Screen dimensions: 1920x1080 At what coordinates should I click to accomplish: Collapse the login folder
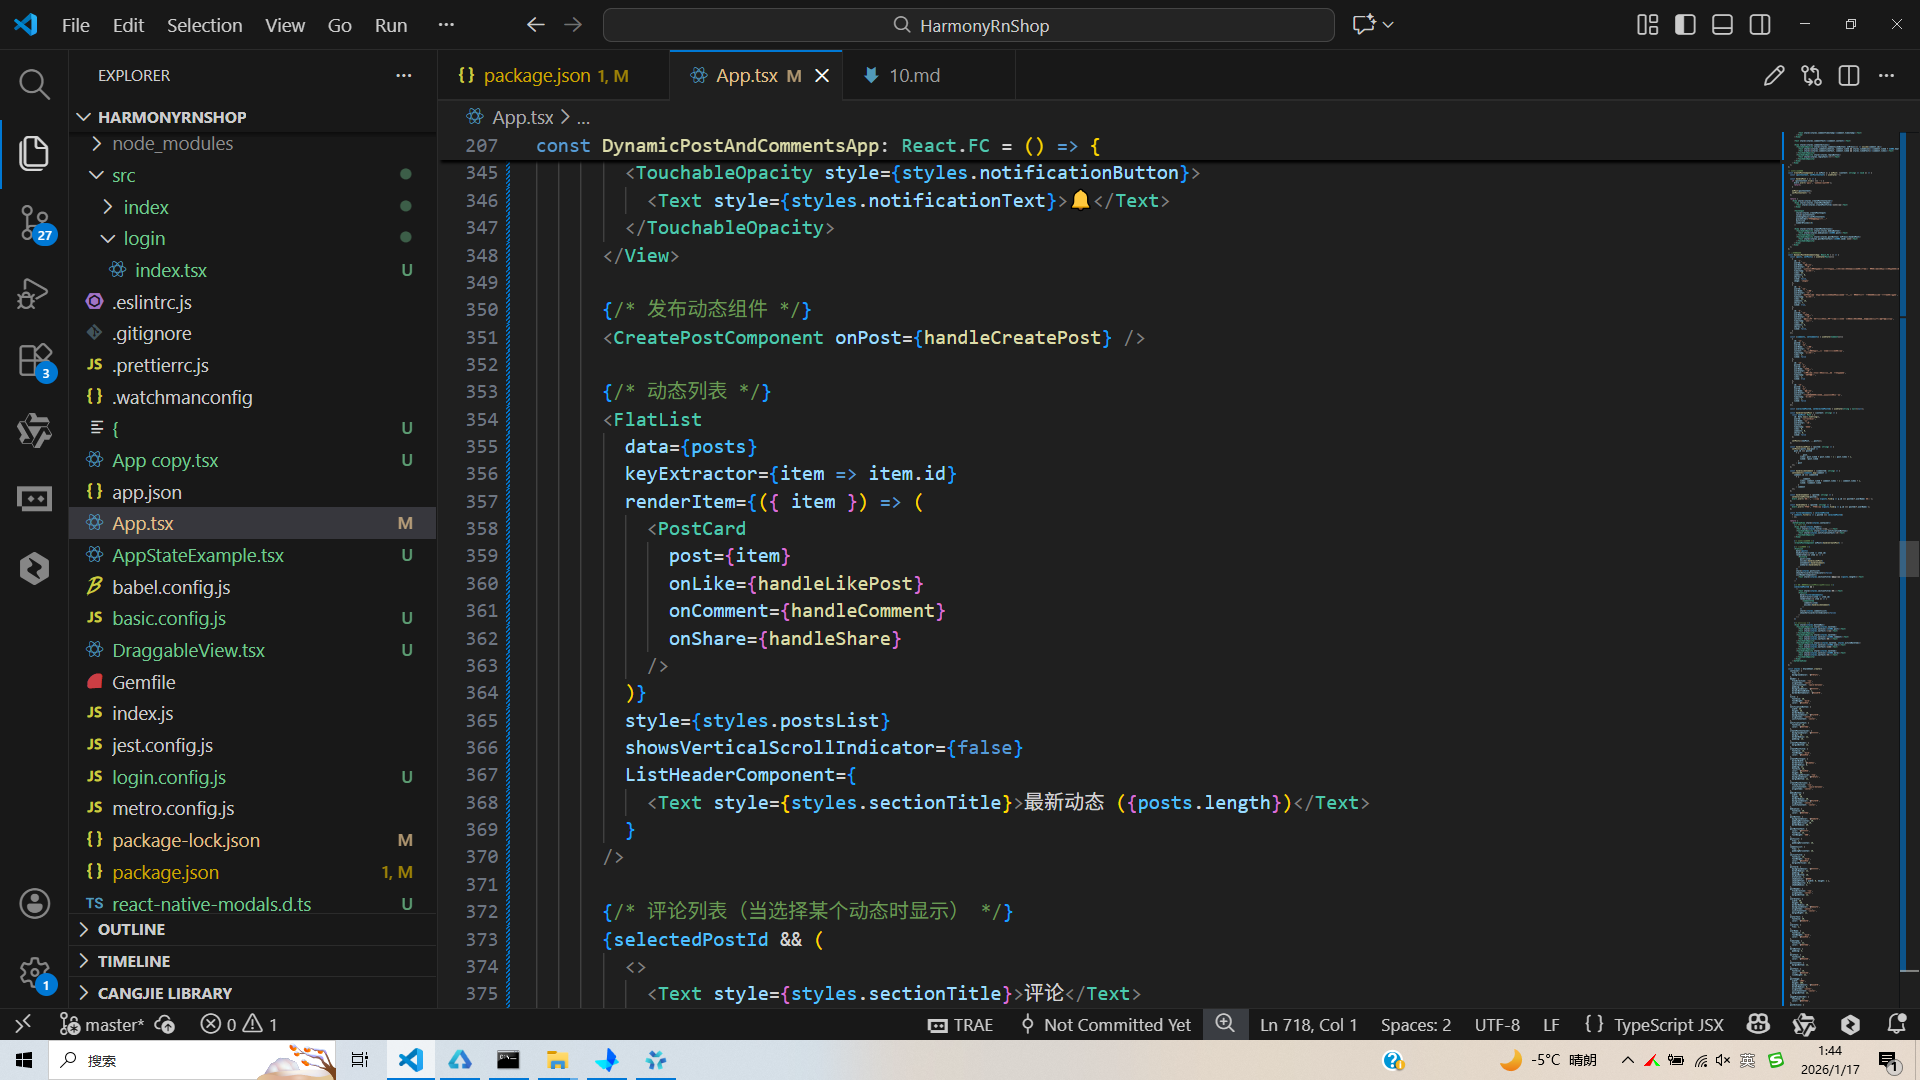[144, 239]
